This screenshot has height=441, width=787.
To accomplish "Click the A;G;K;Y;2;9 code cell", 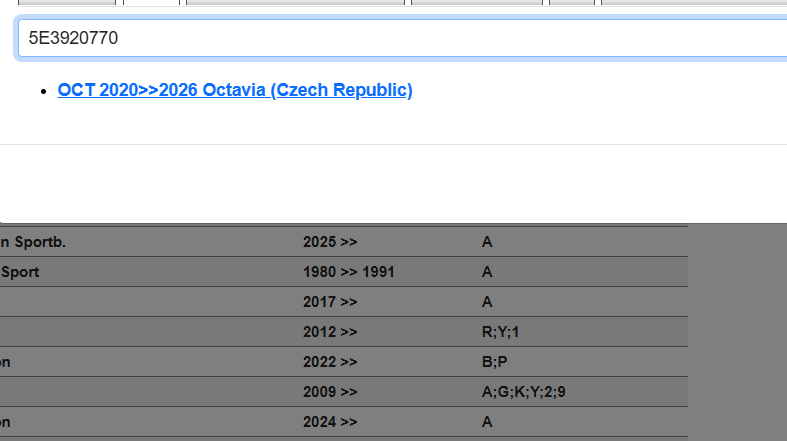I will pyautogui.click(x=523, y=392).
